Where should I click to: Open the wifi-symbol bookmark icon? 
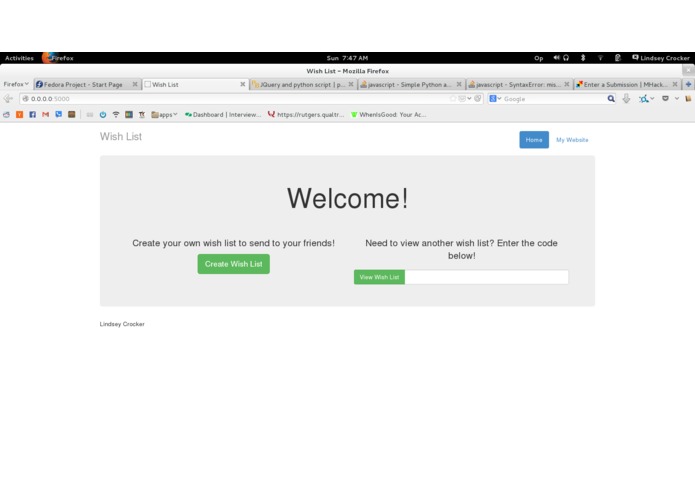(116, 115)
